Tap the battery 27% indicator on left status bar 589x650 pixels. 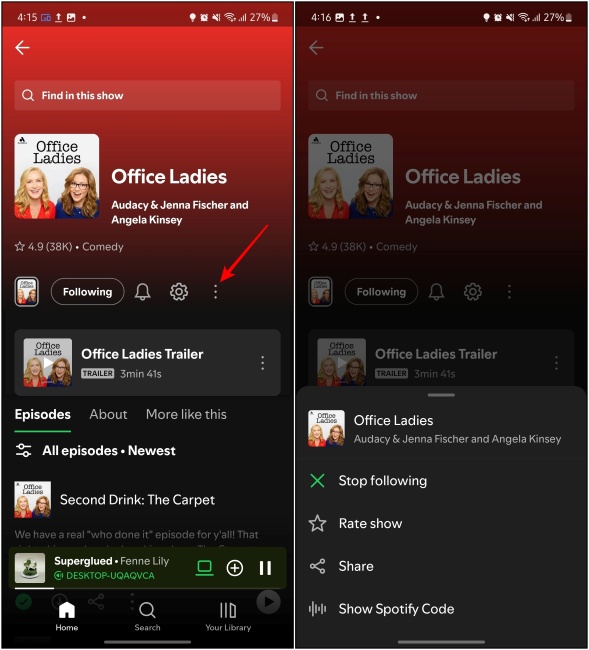coord(264,17)
